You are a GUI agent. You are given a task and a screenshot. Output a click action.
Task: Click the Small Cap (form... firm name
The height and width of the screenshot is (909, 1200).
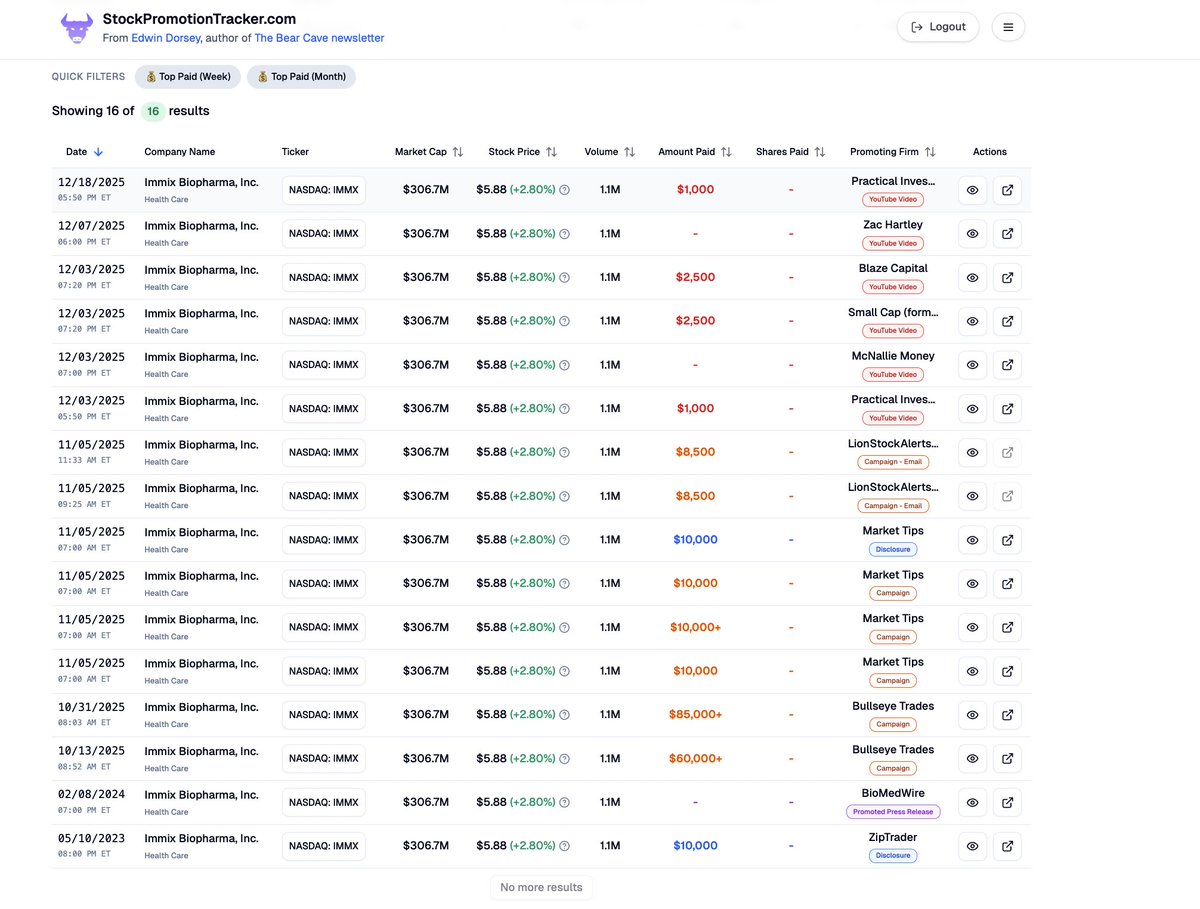point(893,312)
